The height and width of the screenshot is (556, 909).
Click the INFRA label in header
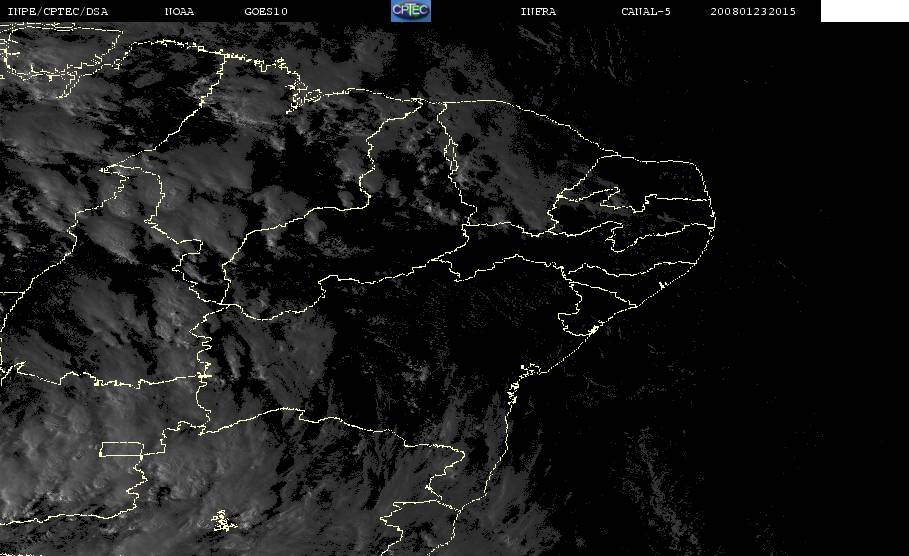[x=538, y=11]
